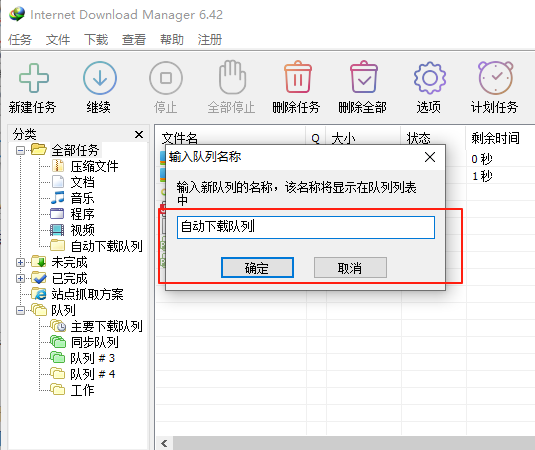Expand the 未完成 tree node

pyautogui.click(x=20, y=262)
